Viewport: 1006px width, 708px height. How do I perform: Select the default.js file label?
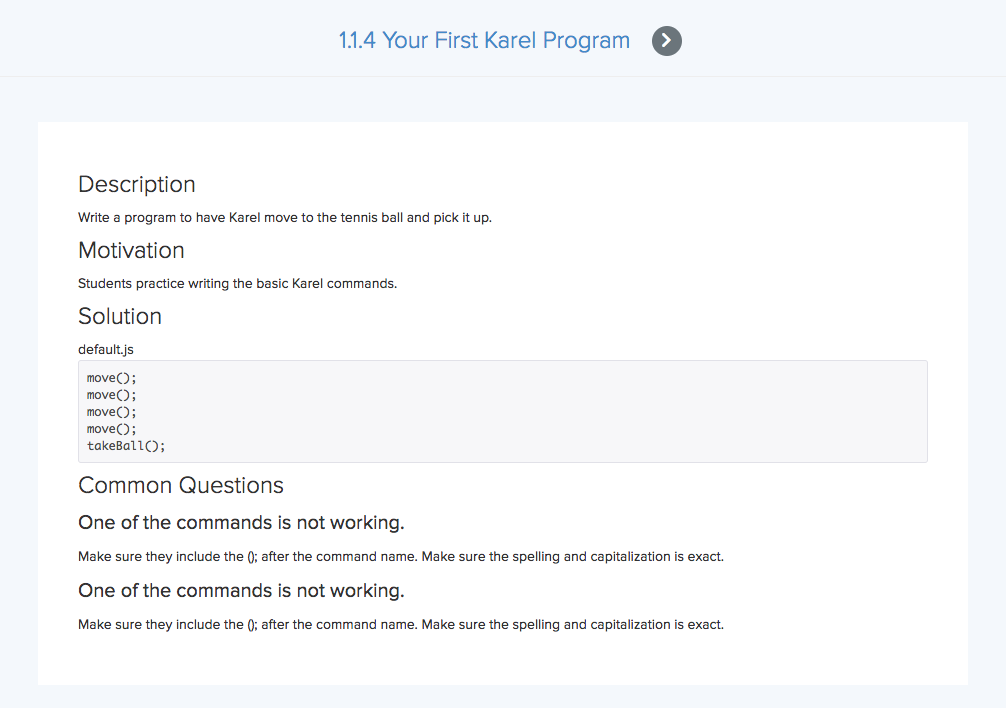[106, 350]
